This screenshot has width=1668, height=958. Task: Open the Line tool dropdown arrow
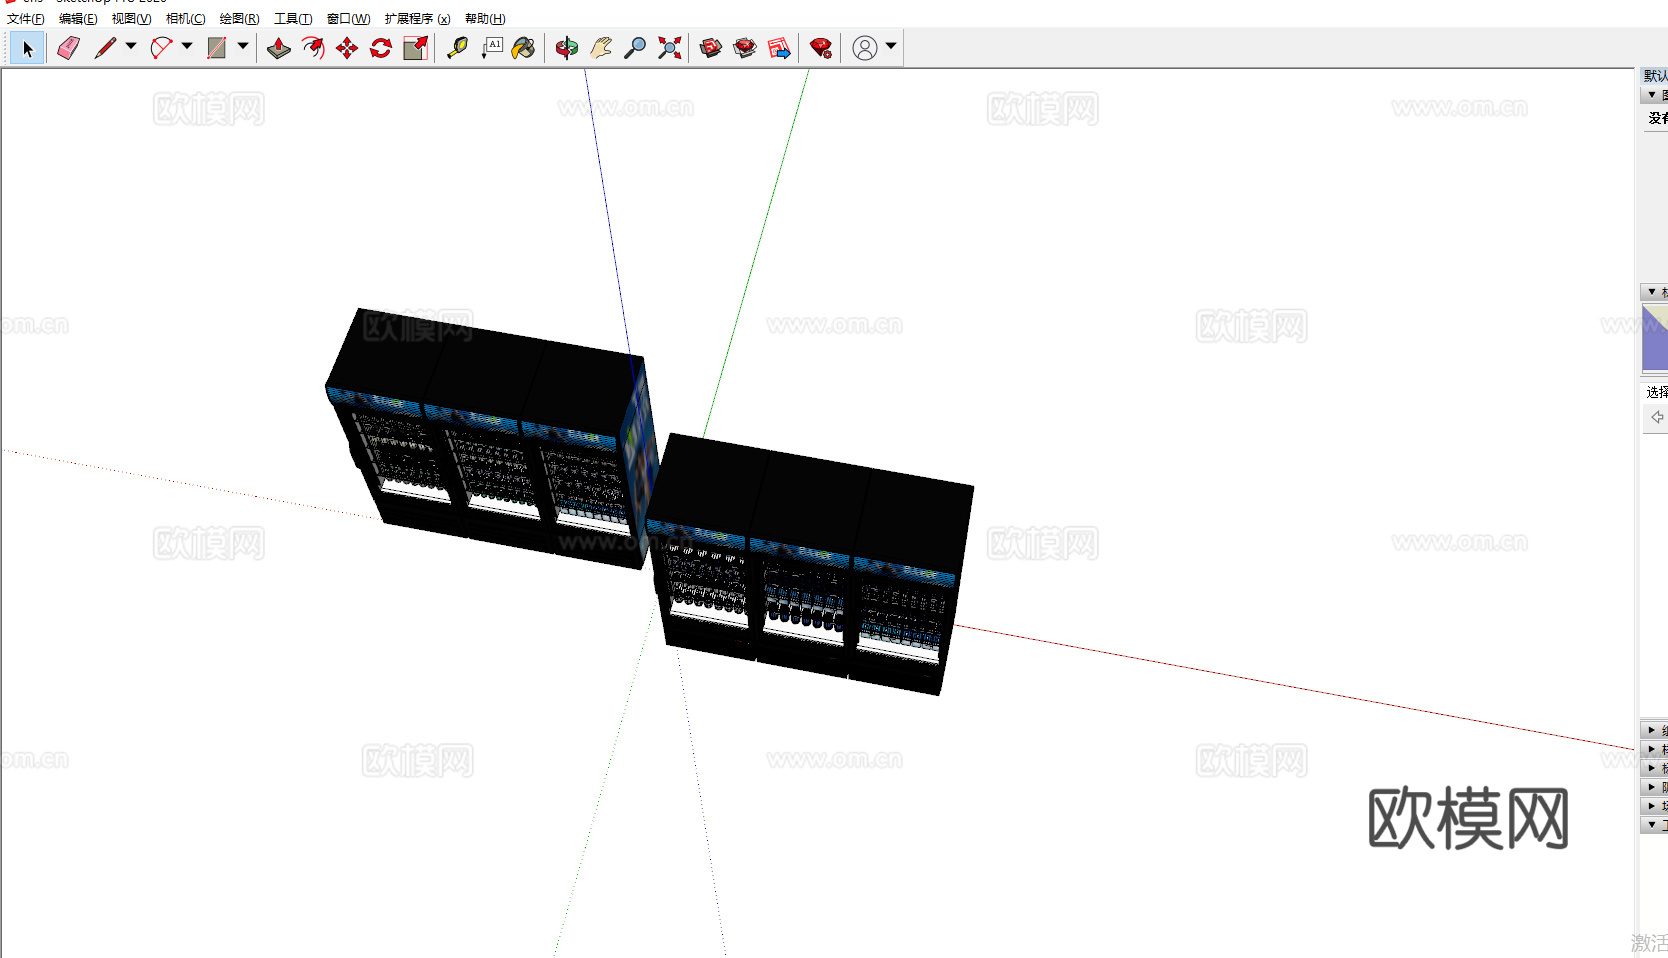(131, 46)
